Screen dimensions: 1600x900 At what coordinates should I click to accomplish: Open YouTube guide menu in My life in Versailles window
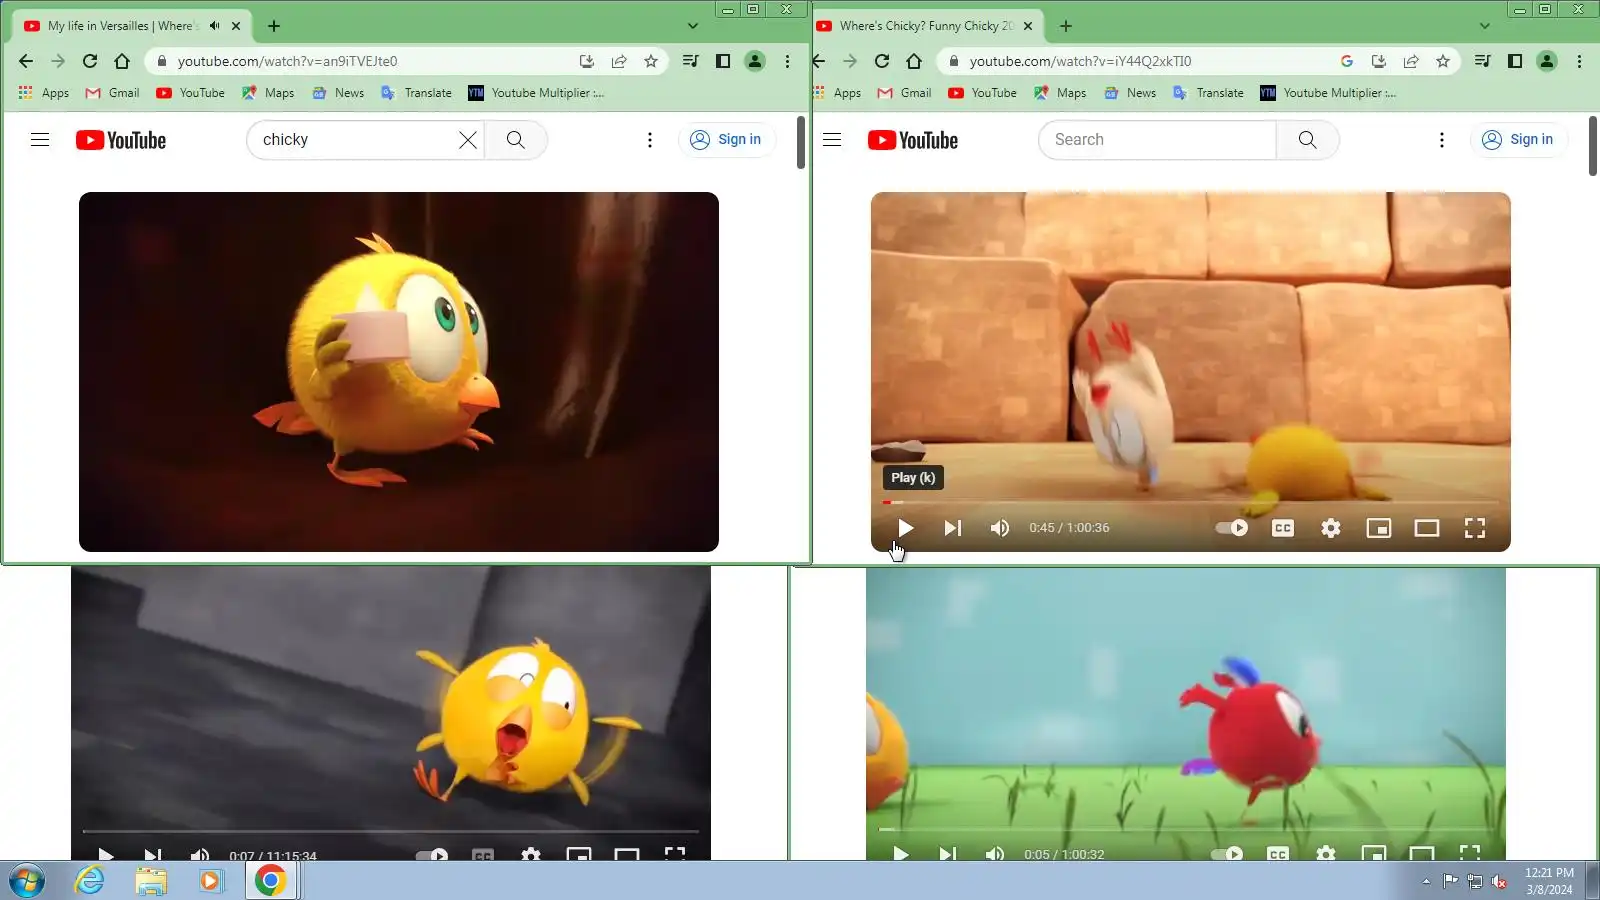[x=40, y=140]
